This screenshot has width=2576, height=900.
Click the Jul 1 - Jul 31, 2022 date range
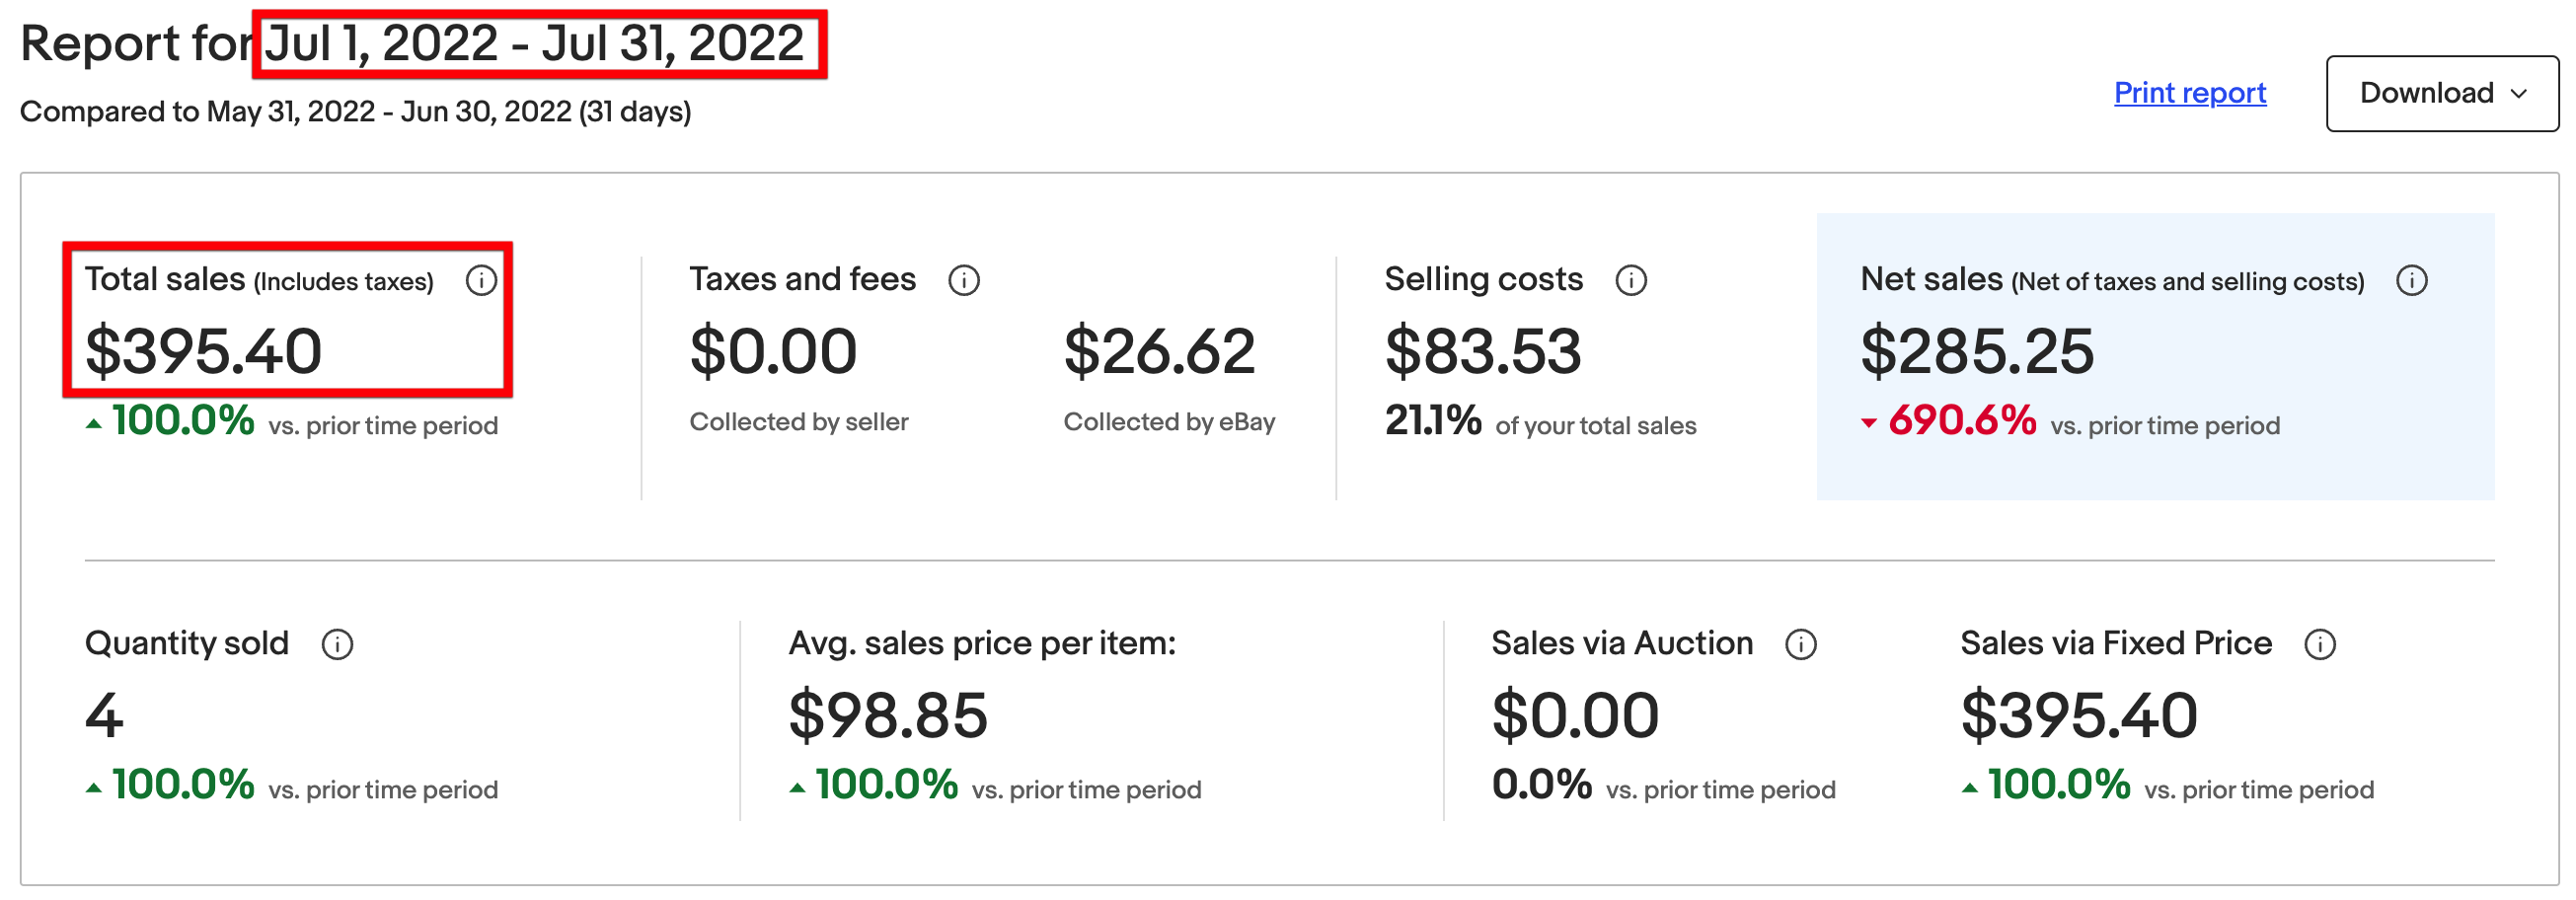pos(534,44)
